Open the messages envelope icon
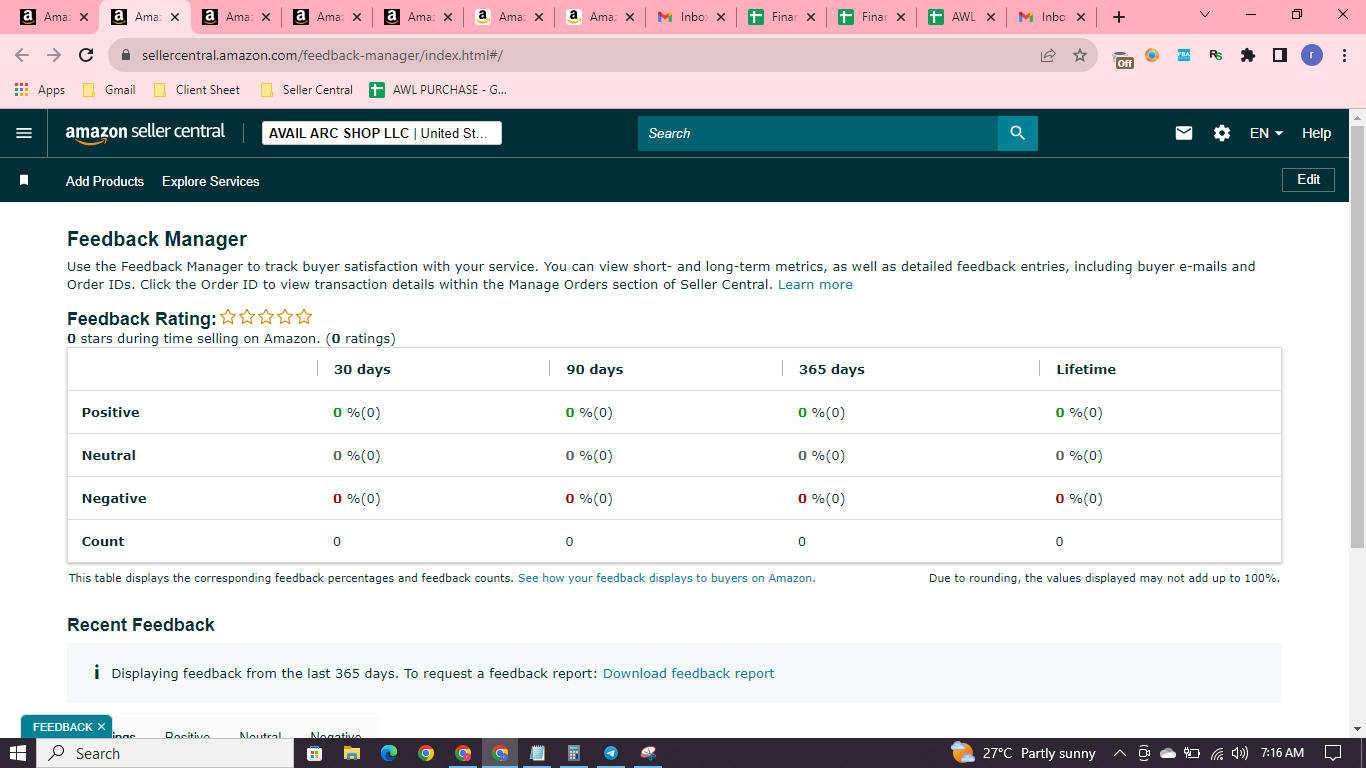The height and width of the screenshot is (768, 1366). (1184, 133)
